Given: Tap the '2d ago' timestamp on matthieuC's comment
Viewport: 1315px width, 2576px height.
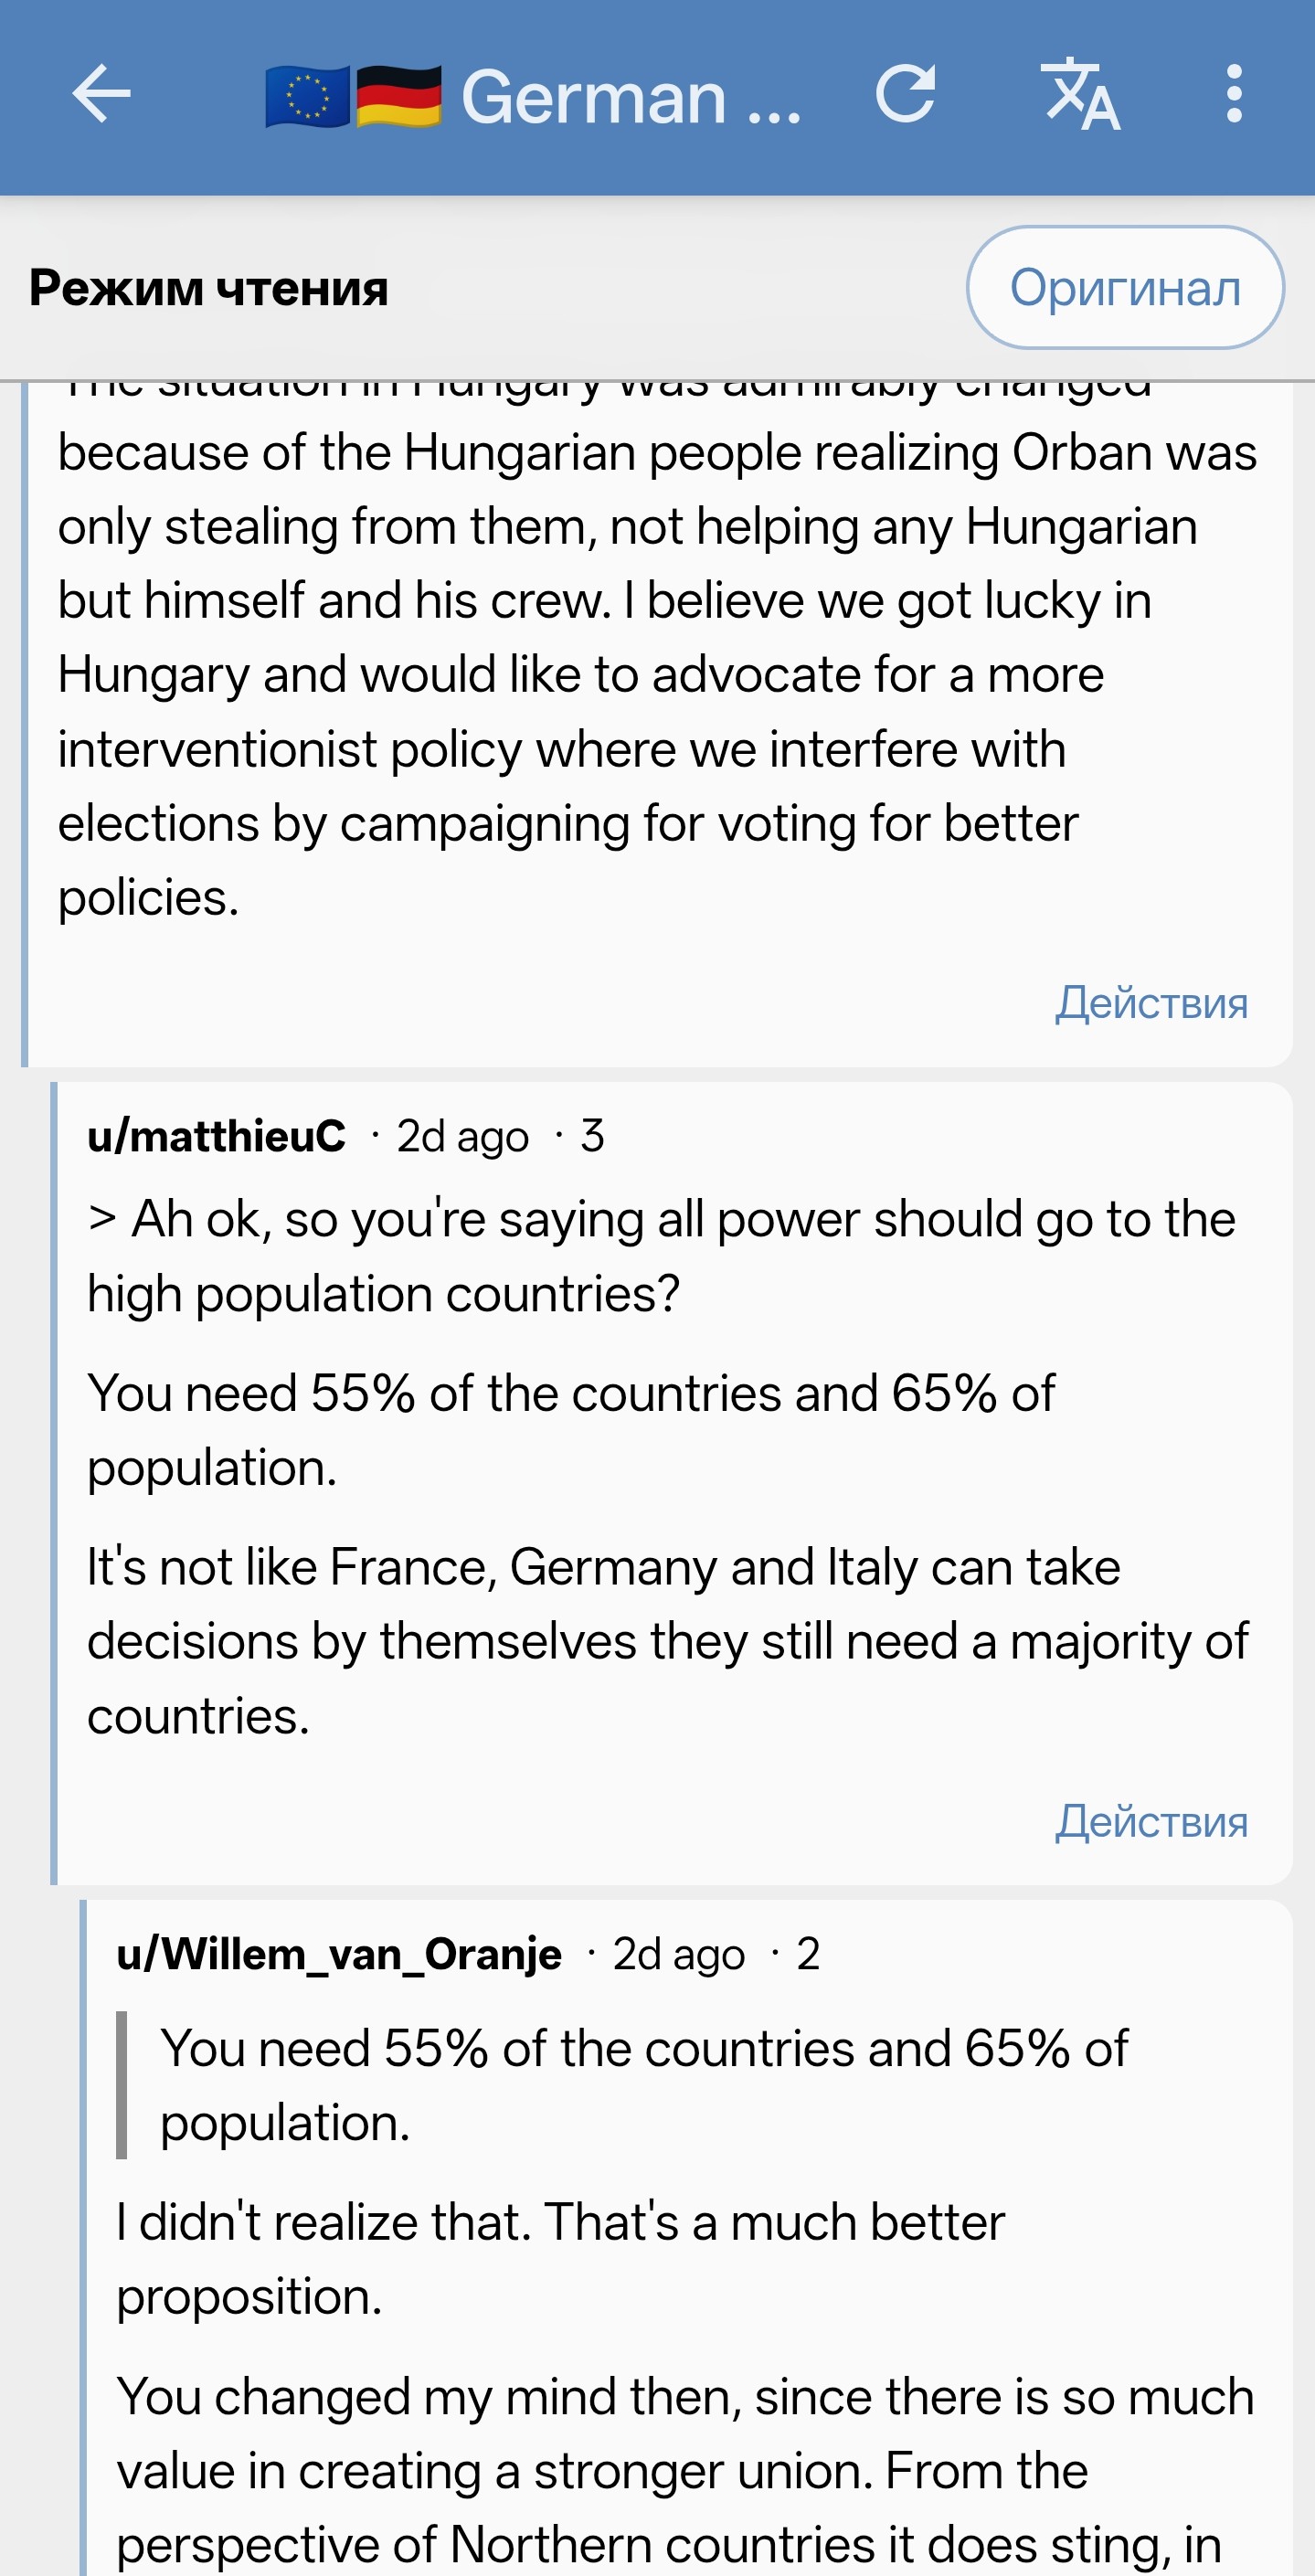Looking at the screenshot, I should click(463, 1137).
